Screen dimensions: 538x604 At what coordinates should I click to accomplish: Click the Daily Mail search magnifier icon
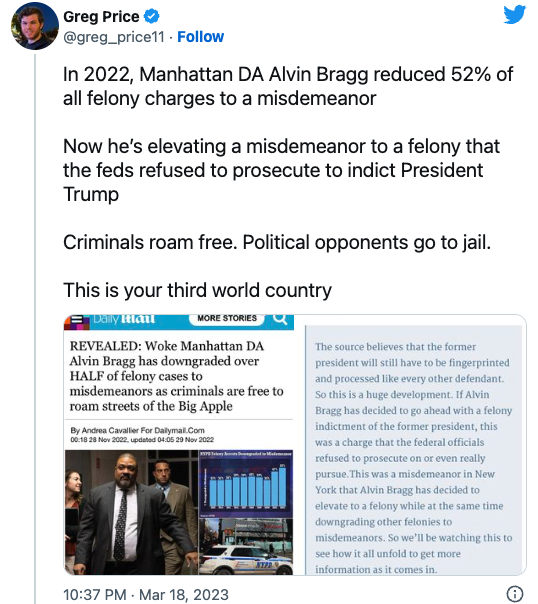click(x=280, y=319)
